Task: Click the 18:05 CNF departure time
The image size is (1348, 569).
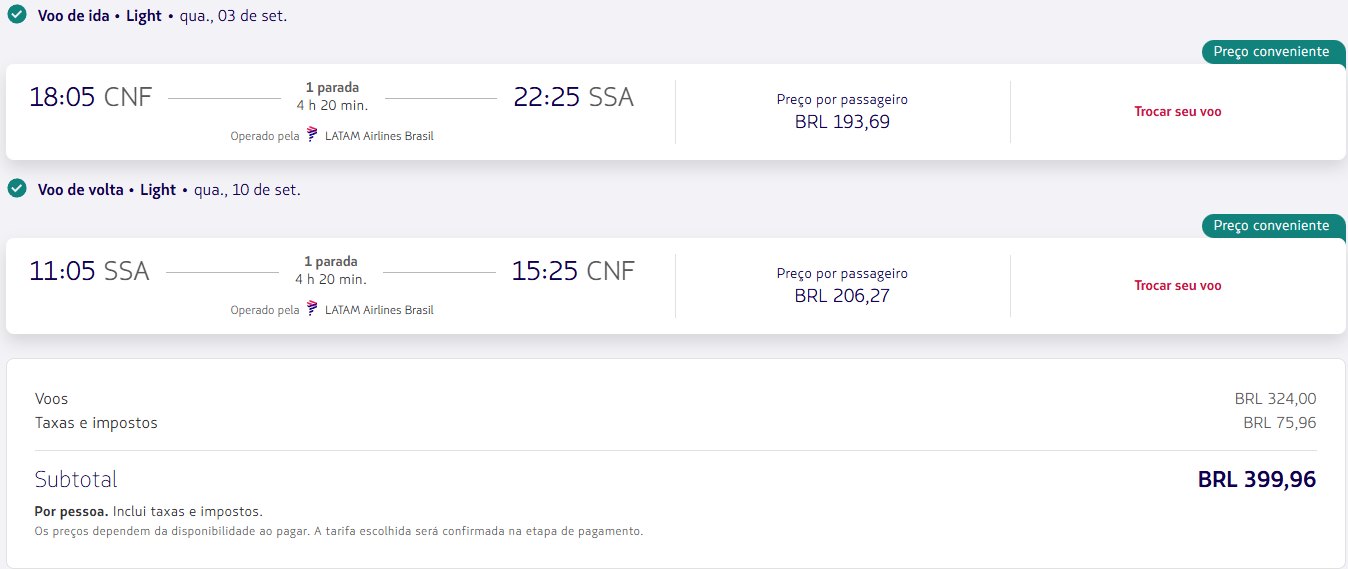Action: (x=91, y=97)
